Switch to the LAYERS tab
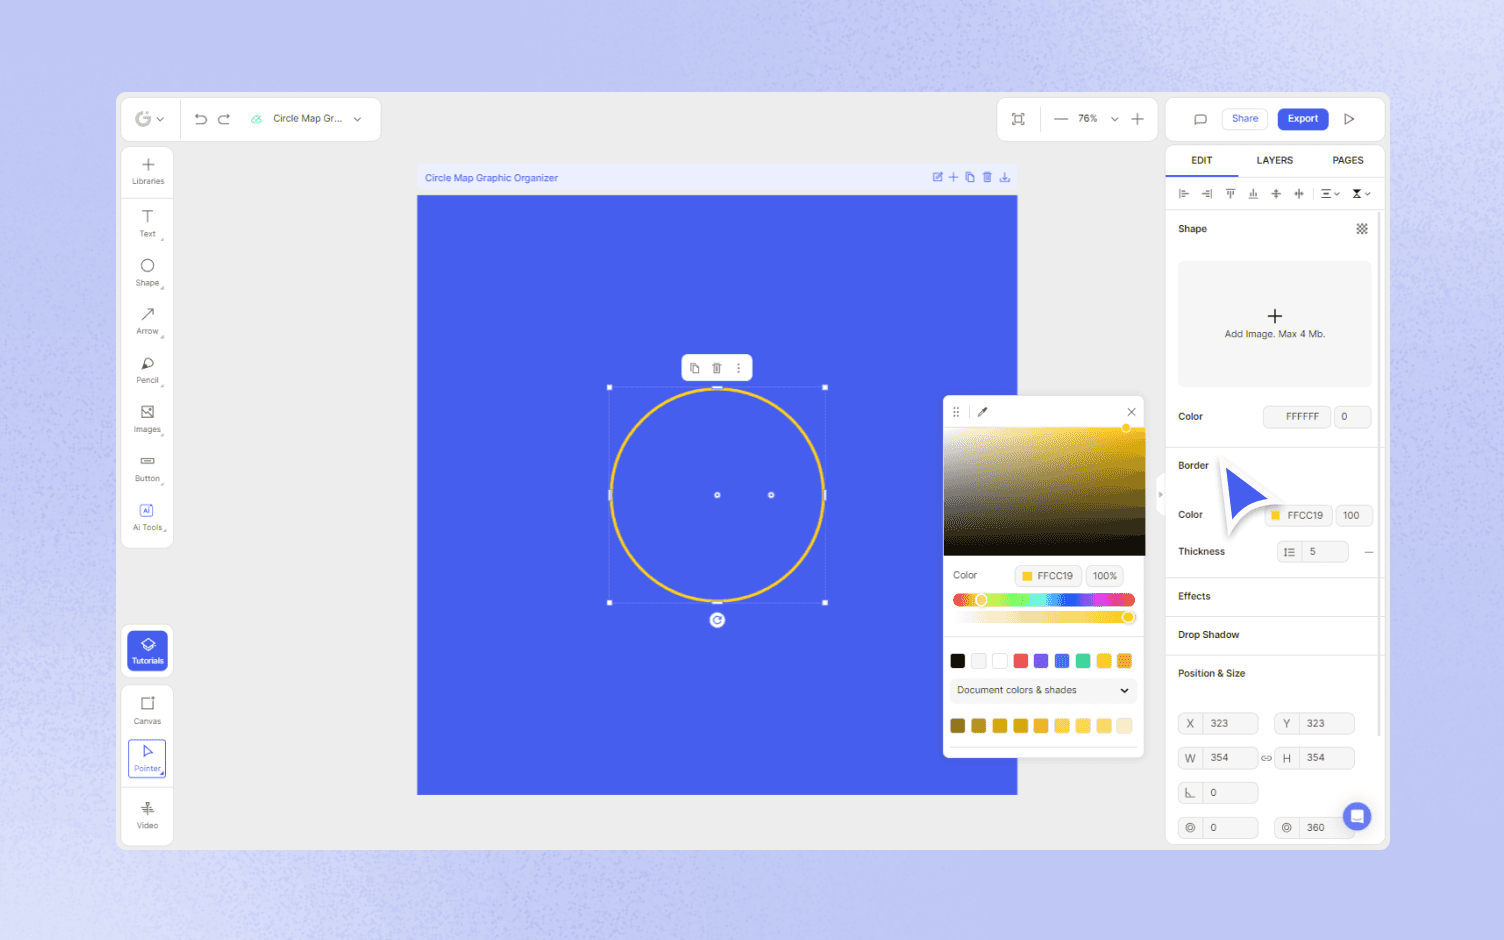1504x940 pixels. pos(1274,160)
